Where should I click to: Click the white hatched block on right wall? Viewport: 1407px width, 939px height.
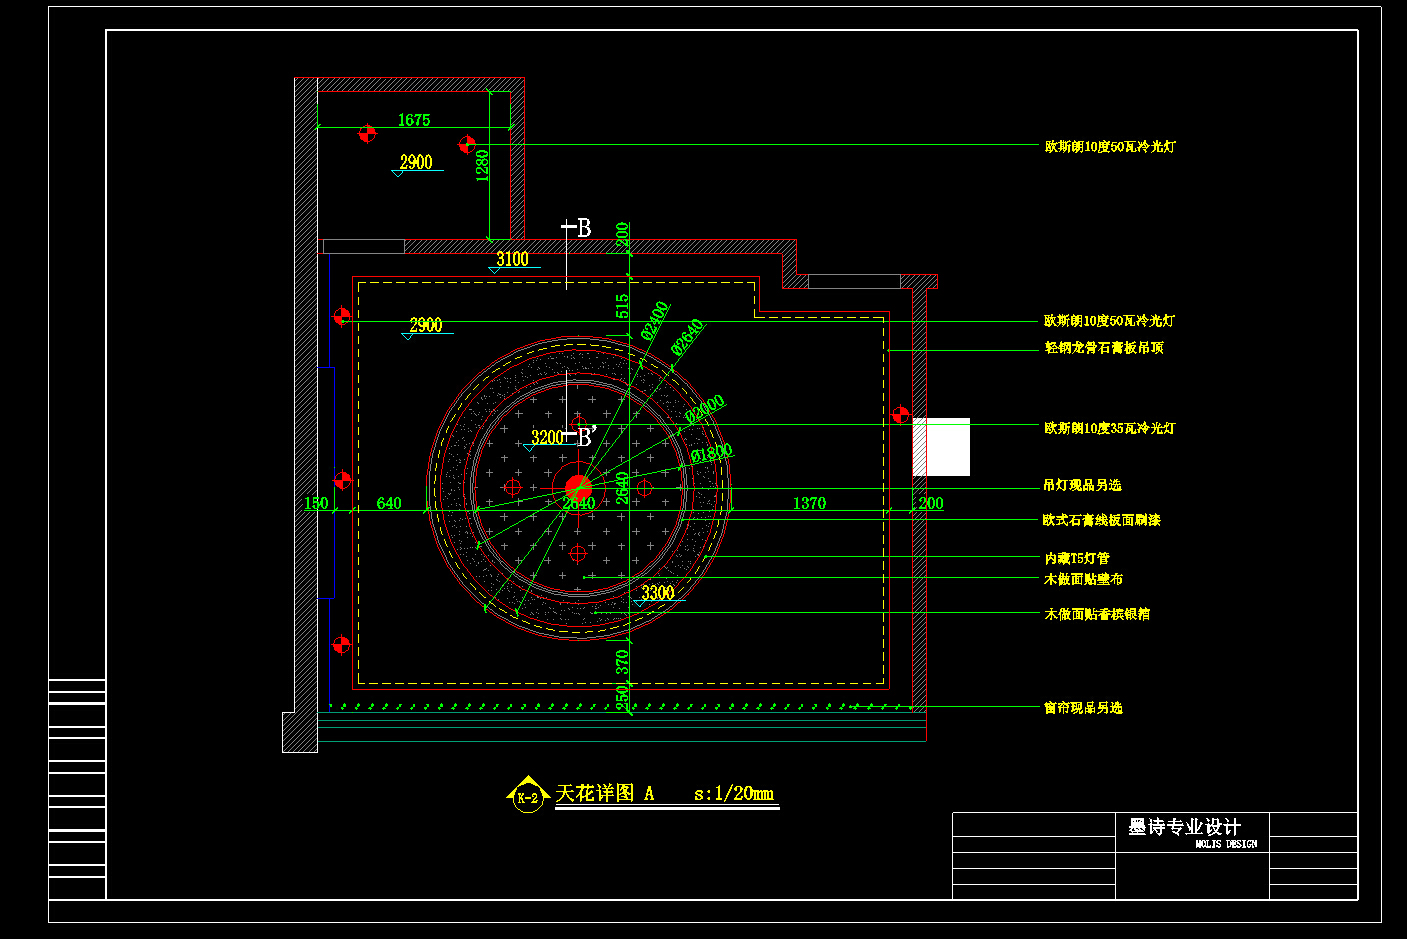pyautogui.click(x=941, y=447)
